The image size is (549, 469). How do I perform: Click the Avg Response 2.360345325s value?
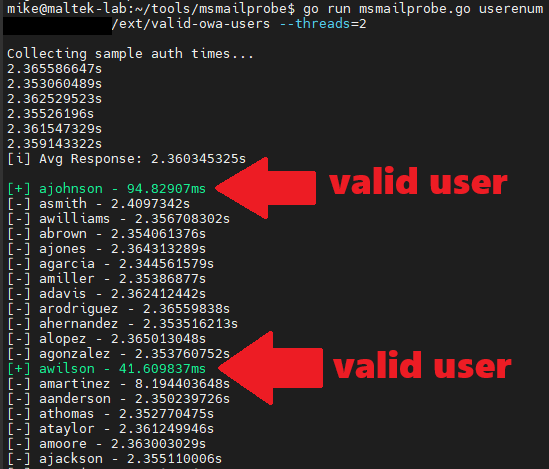tap(198, 159)
